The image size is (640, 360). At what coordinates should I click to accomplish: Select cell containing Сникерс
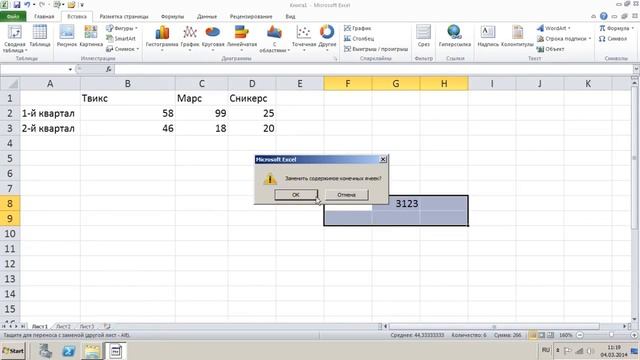tap(252, 98)
